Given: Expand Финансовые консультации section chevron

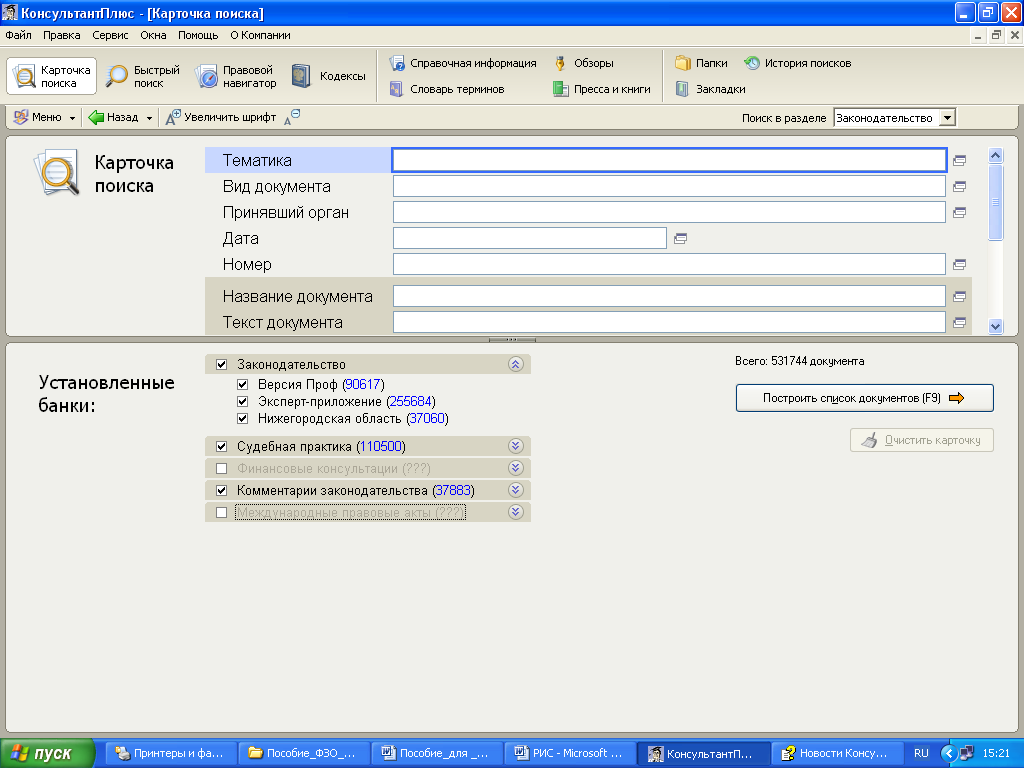Looking at the screenshot, I should (x=516, y=468).
